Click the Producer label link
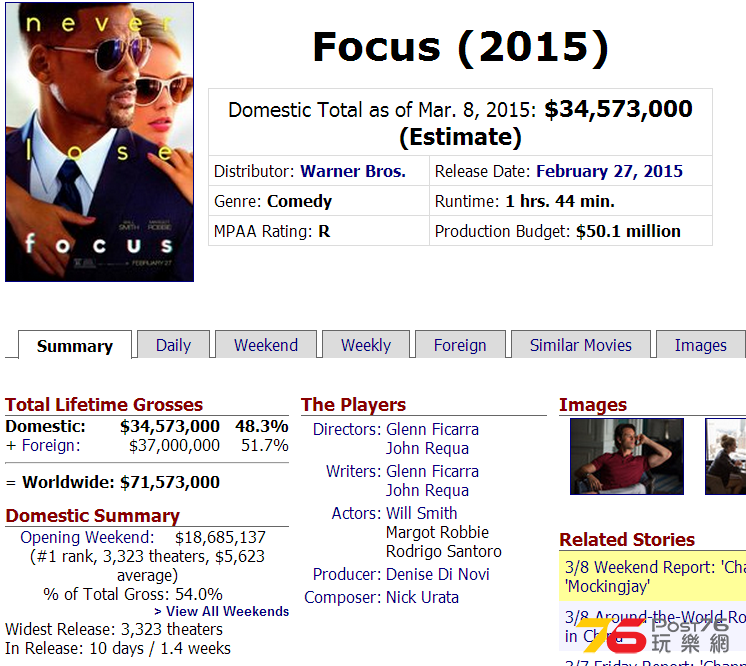The height and width of the screenshot is (666, 746). tap(347, 574)
